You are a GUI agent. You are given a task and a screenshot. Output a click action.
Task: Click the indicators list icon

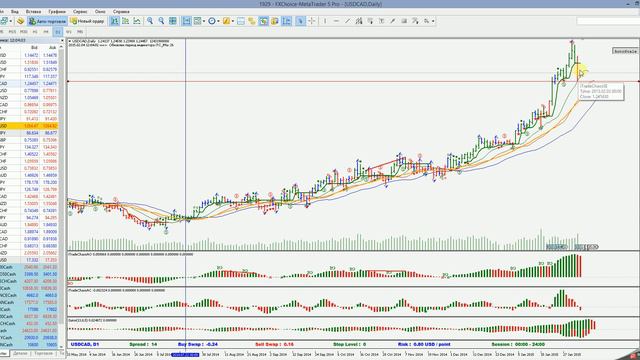(198, 21)
